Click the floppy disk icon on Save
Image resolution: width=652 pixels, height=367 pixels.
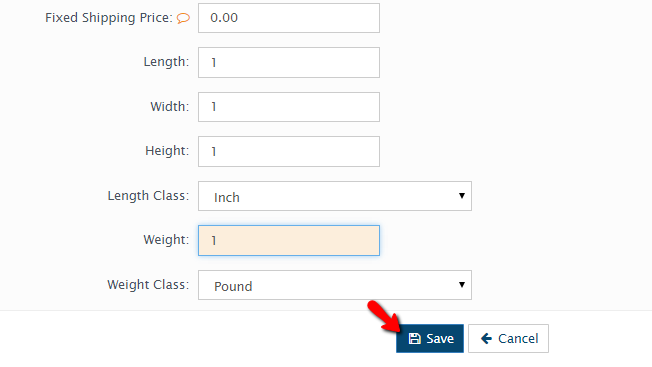[415, 339]
